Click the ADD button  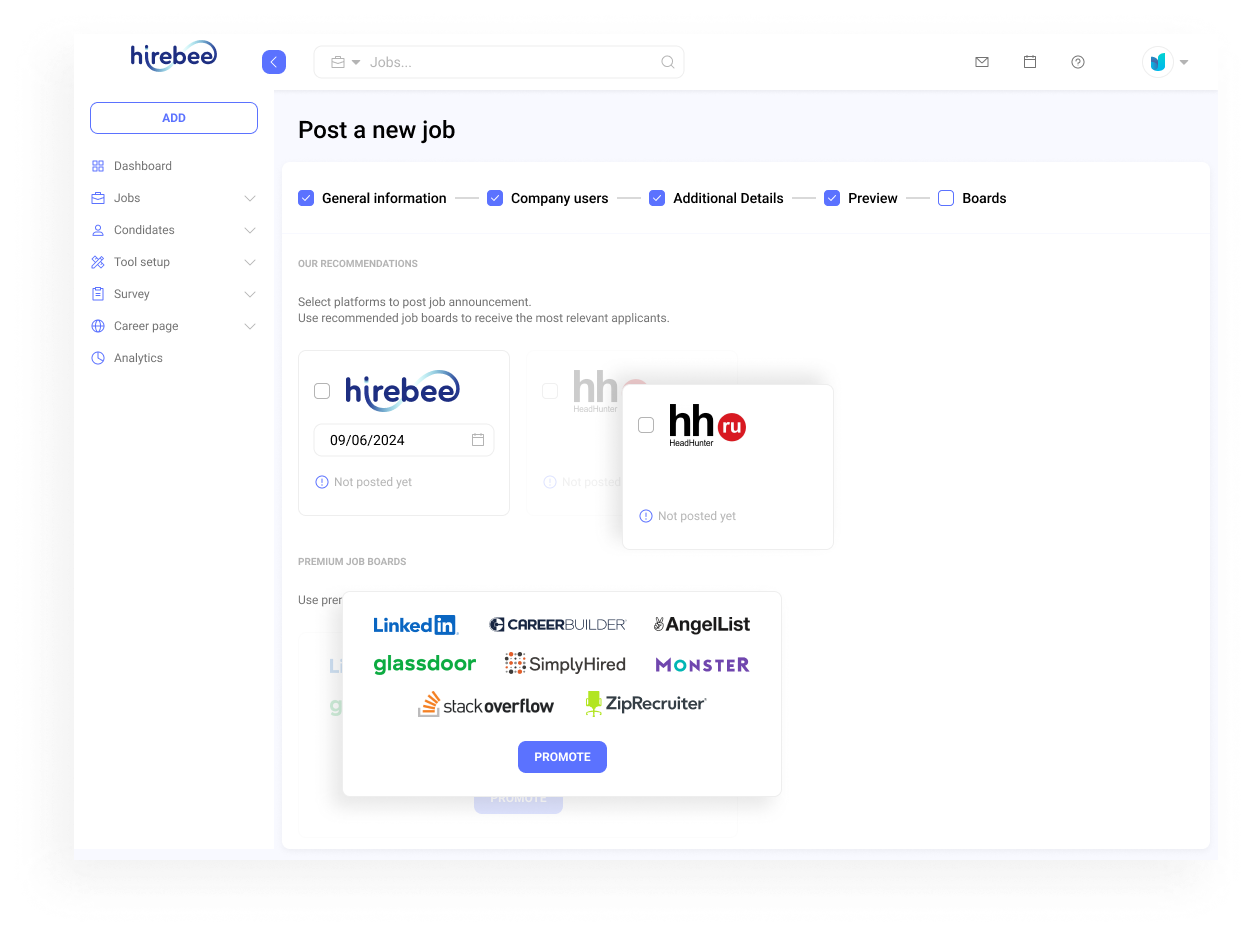173,117
